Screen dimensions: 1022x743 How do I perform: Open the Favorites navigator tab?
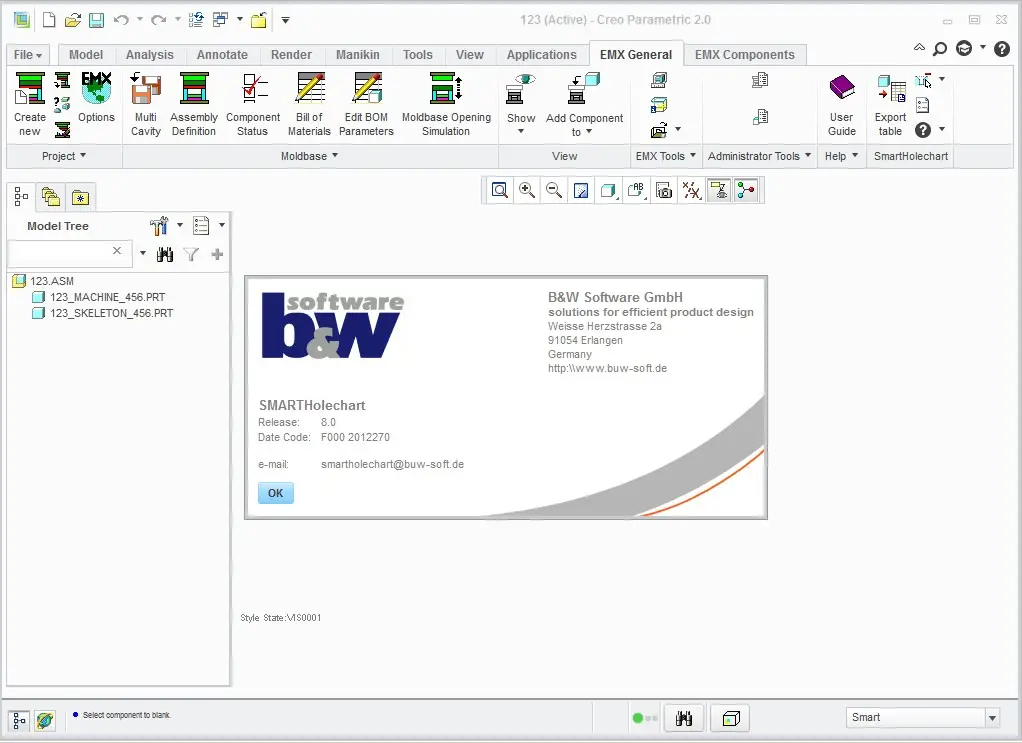pos(80,197)
